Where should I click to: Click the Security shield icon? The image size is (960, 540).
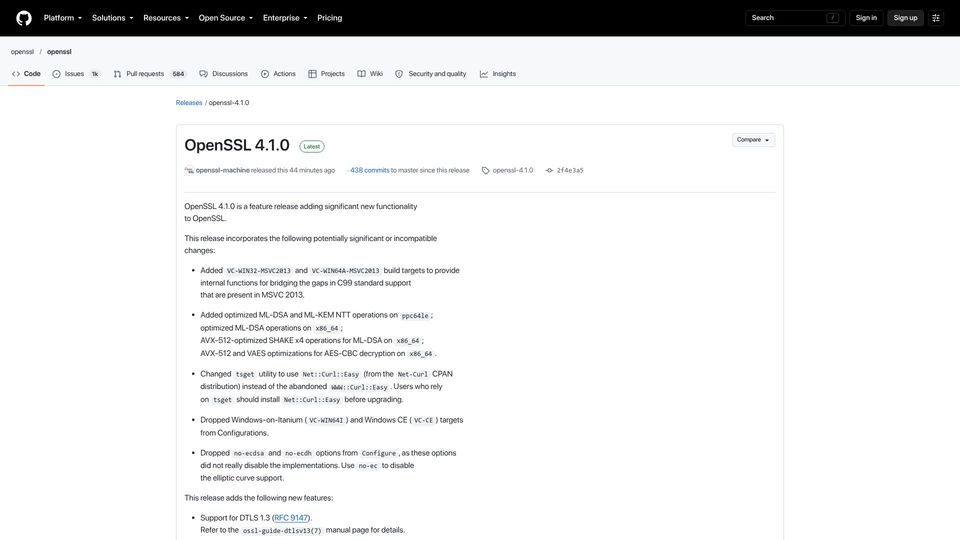pos(399,74)
